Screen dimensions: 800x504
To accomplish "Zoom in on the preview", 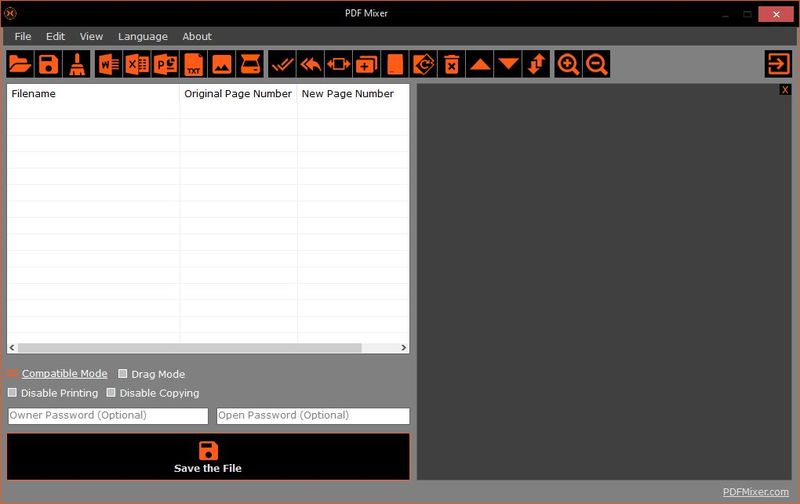I will 568,64.
